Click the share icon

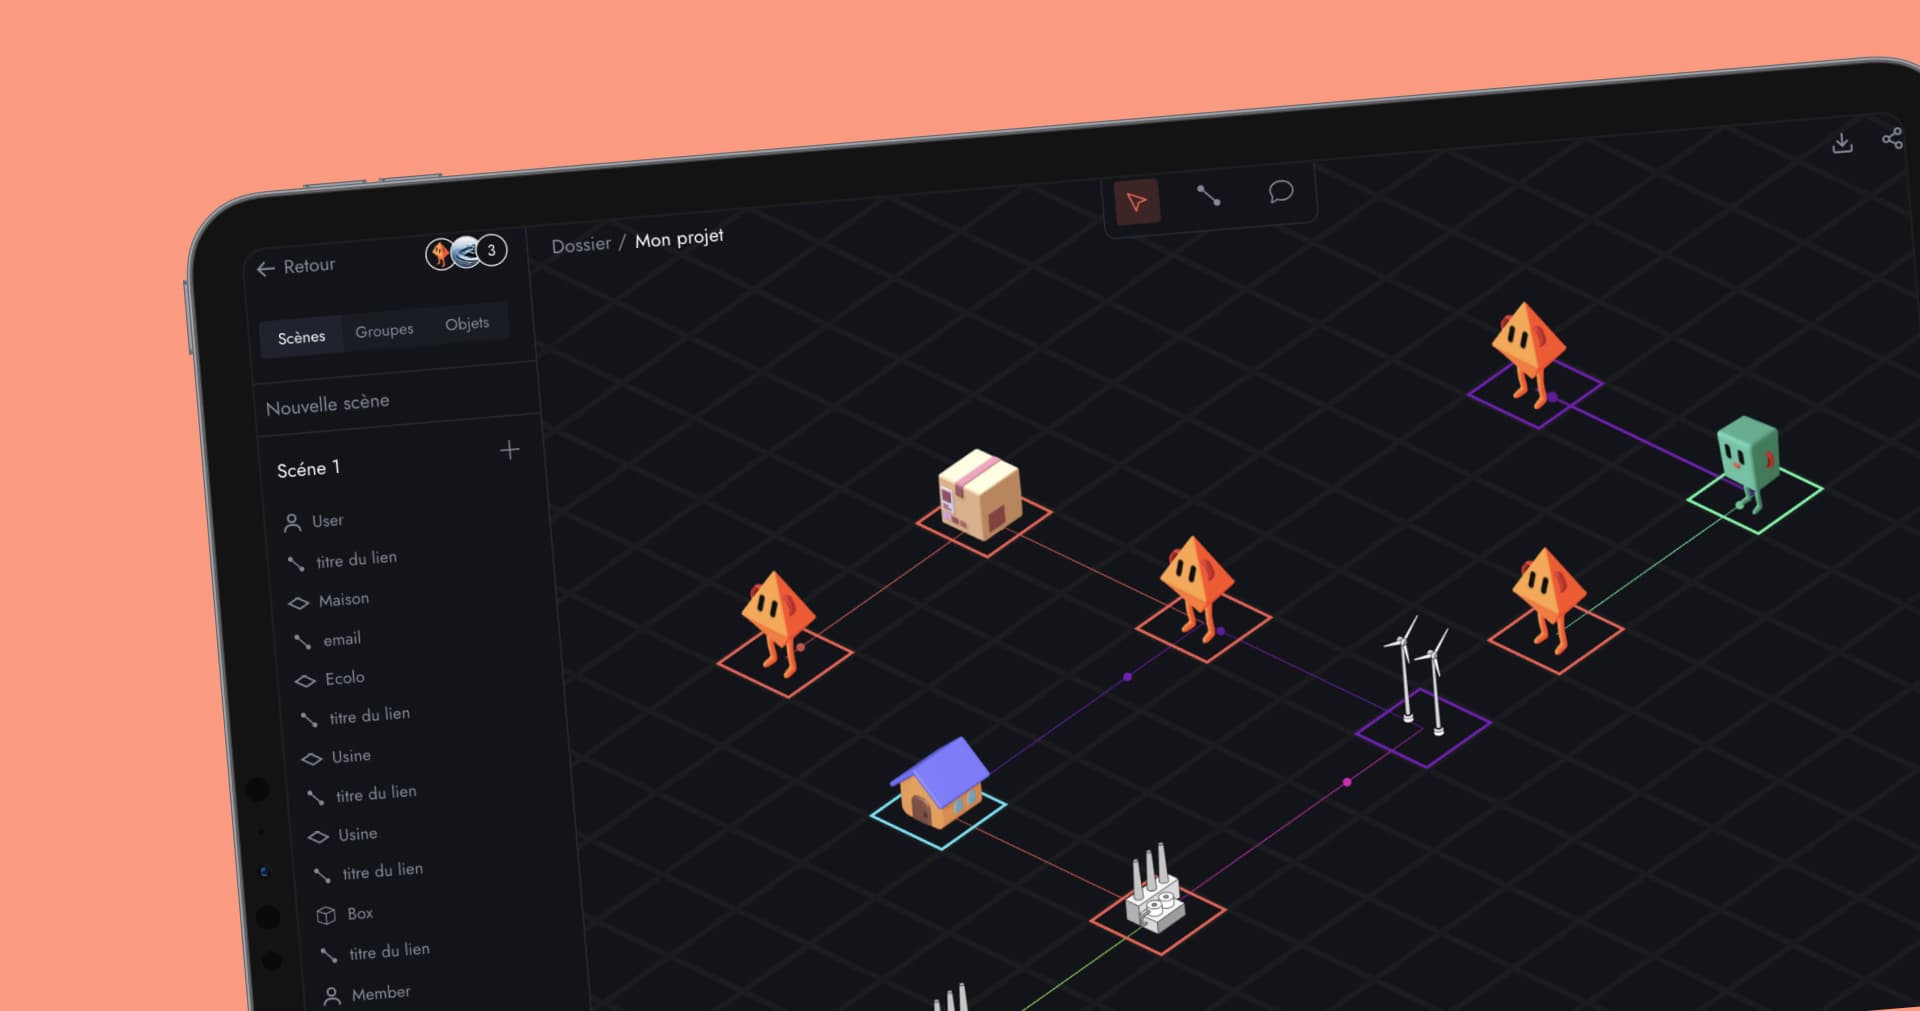click(1892, 138)
